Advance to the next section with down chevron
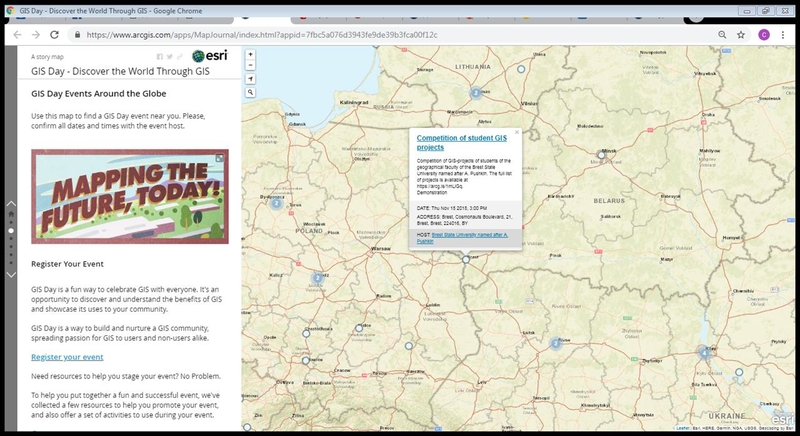 (11, 275)
